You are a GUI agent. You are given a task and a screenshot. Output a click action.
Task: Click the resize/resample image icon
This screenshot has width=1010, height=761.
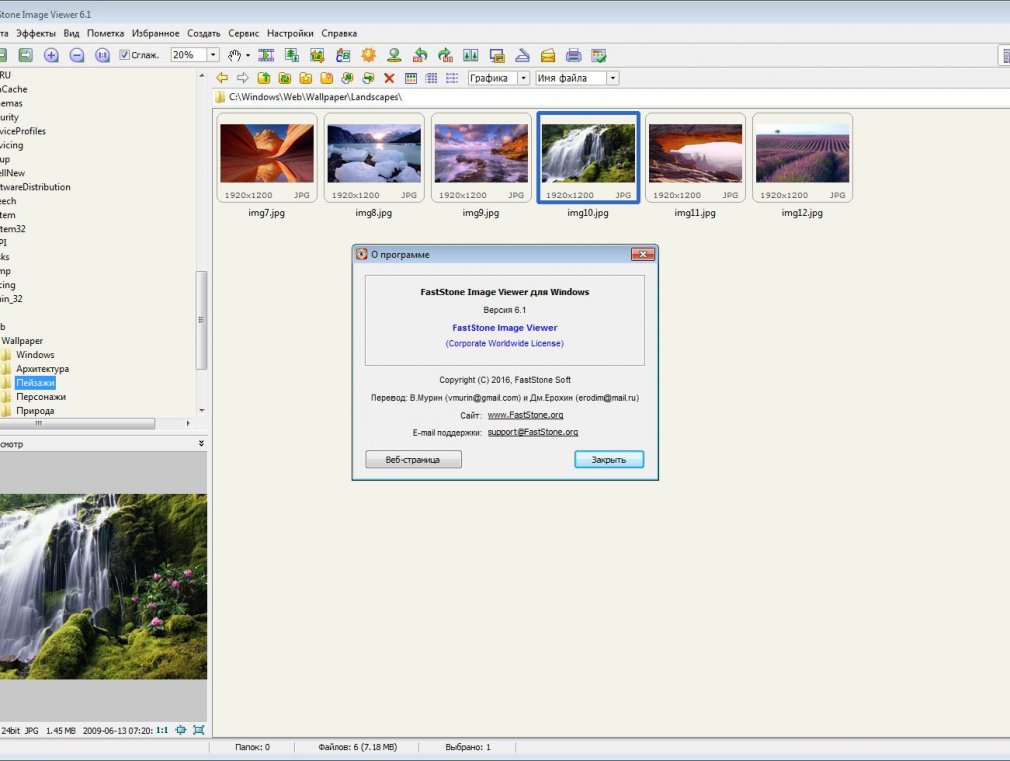[292, 55]
